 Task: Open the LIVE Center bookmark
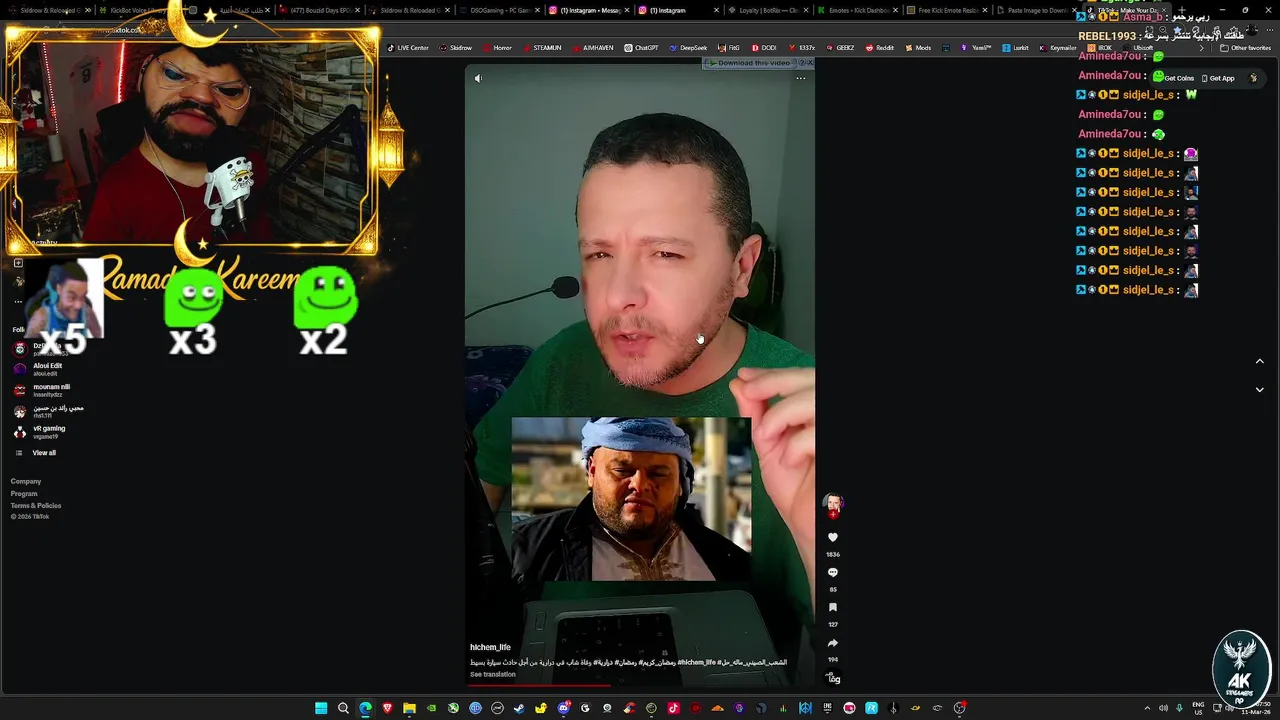coord(408,48)
